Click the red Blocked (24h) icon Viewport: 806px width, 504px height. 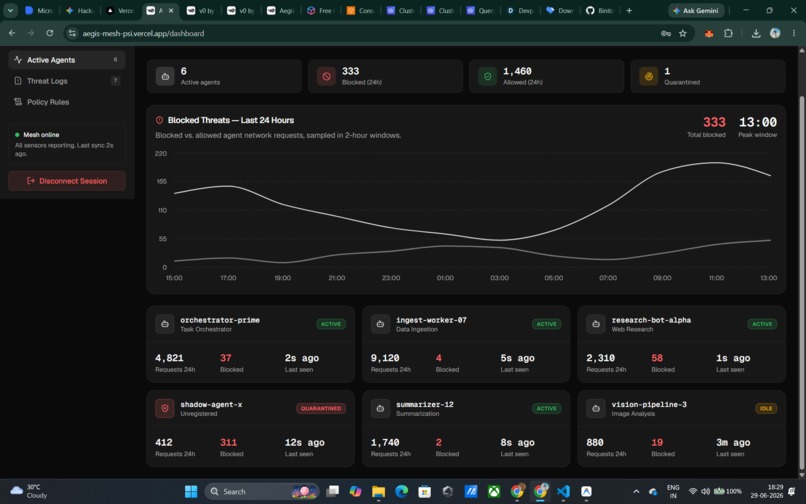pyautogui.click(x=326, y=76)
